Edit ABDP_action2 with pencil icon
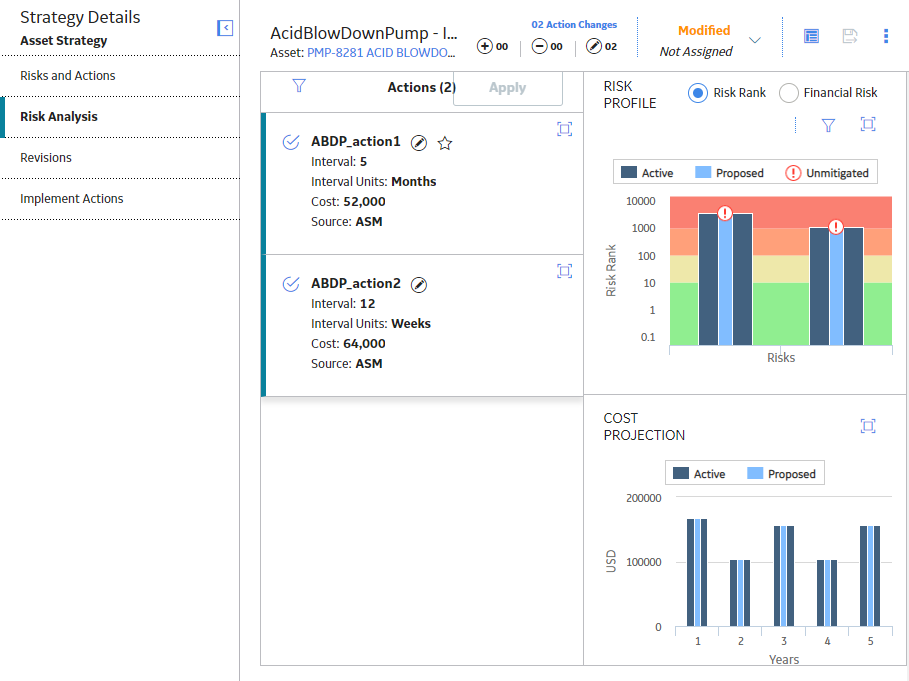The height and width of the screenshot is (681, 909). pyautogui.click(x=419, y=285)
